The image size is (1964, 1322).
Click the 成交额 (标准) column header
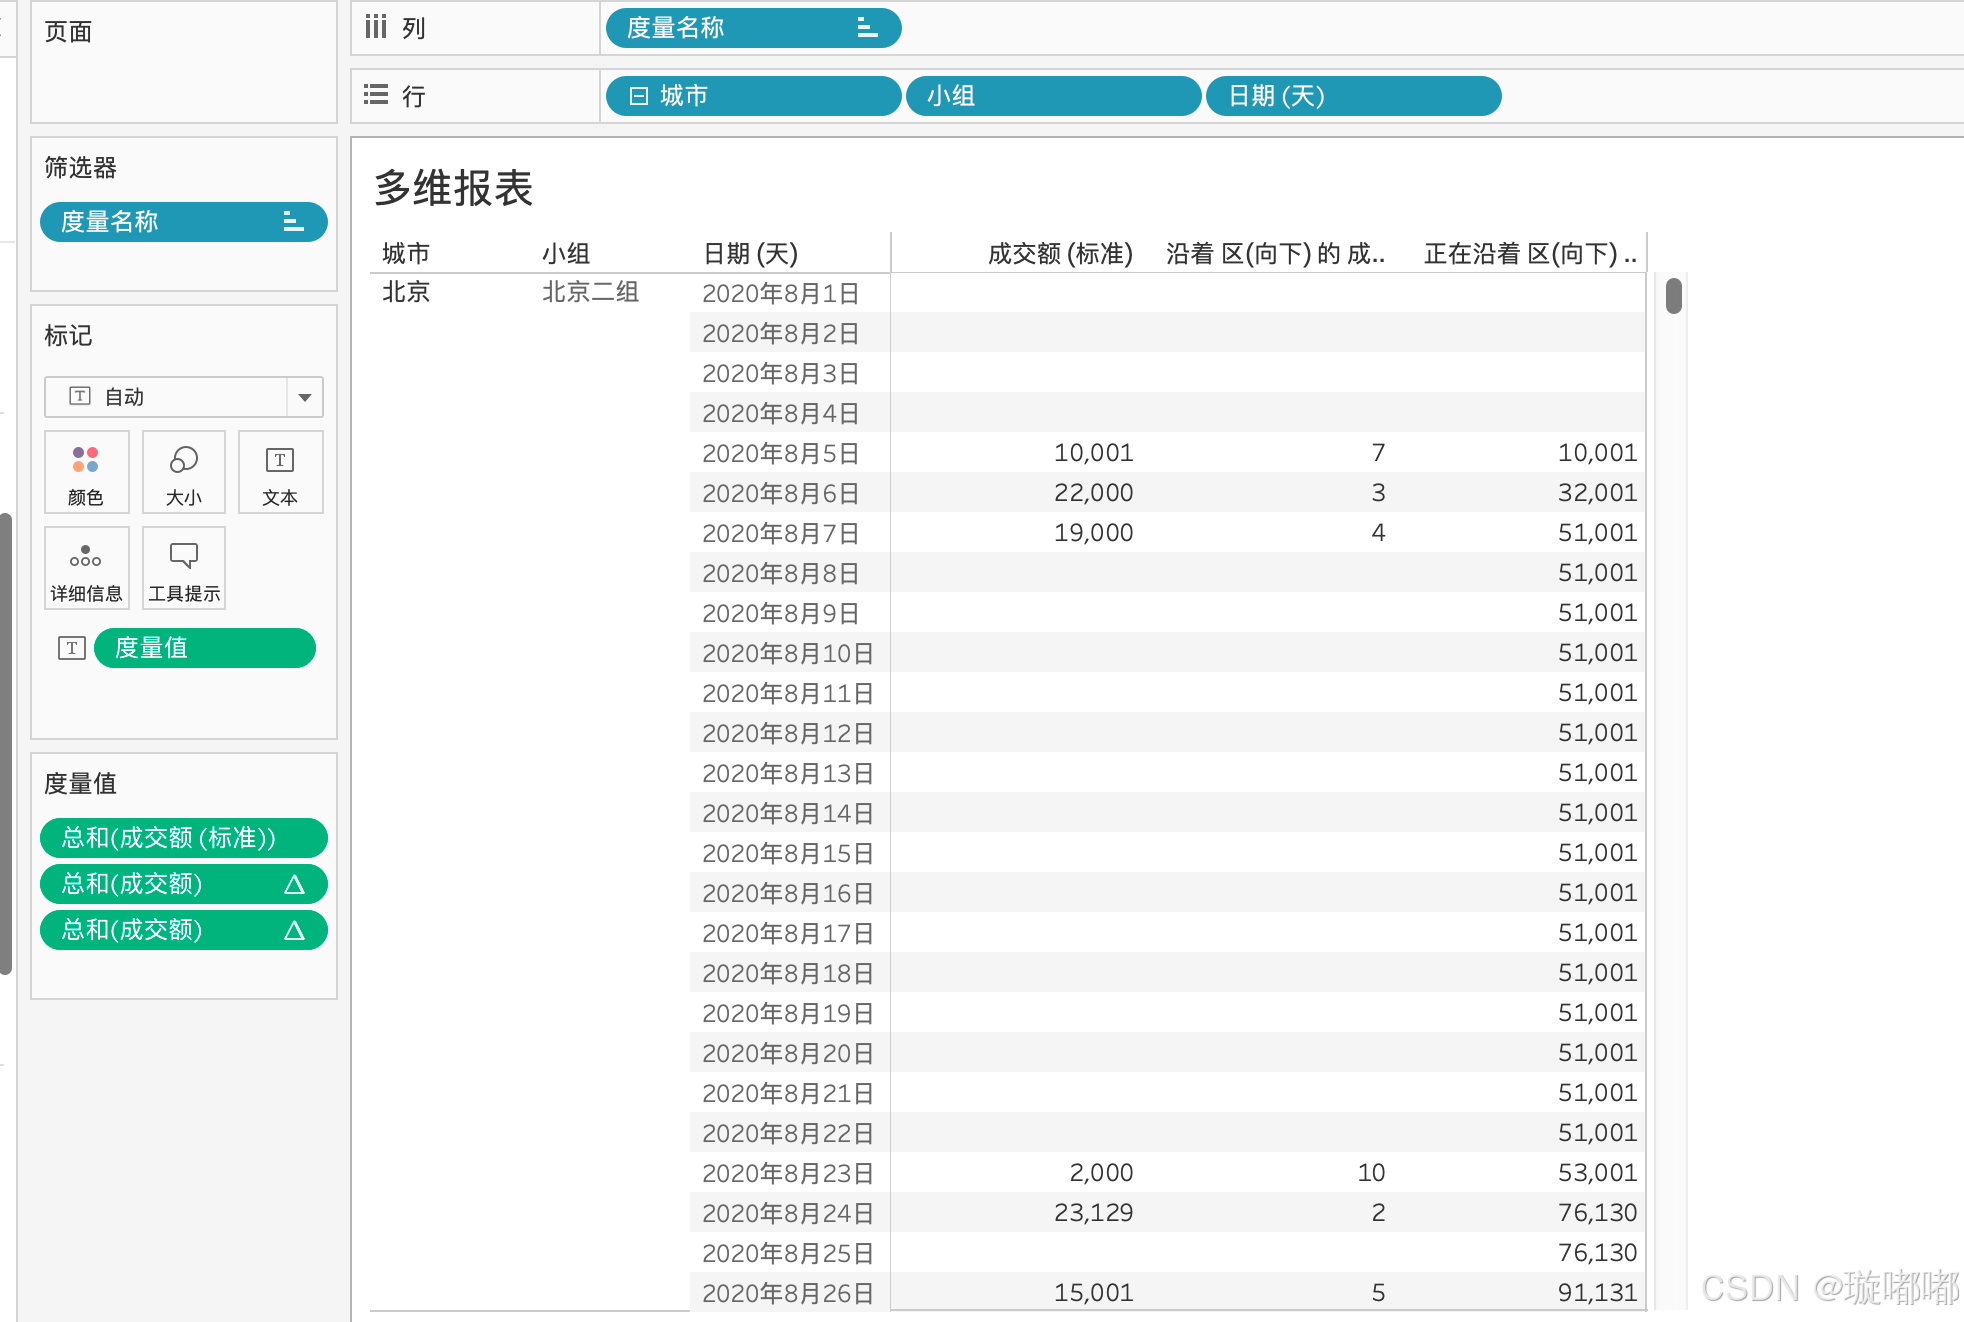pos(1059,254)
